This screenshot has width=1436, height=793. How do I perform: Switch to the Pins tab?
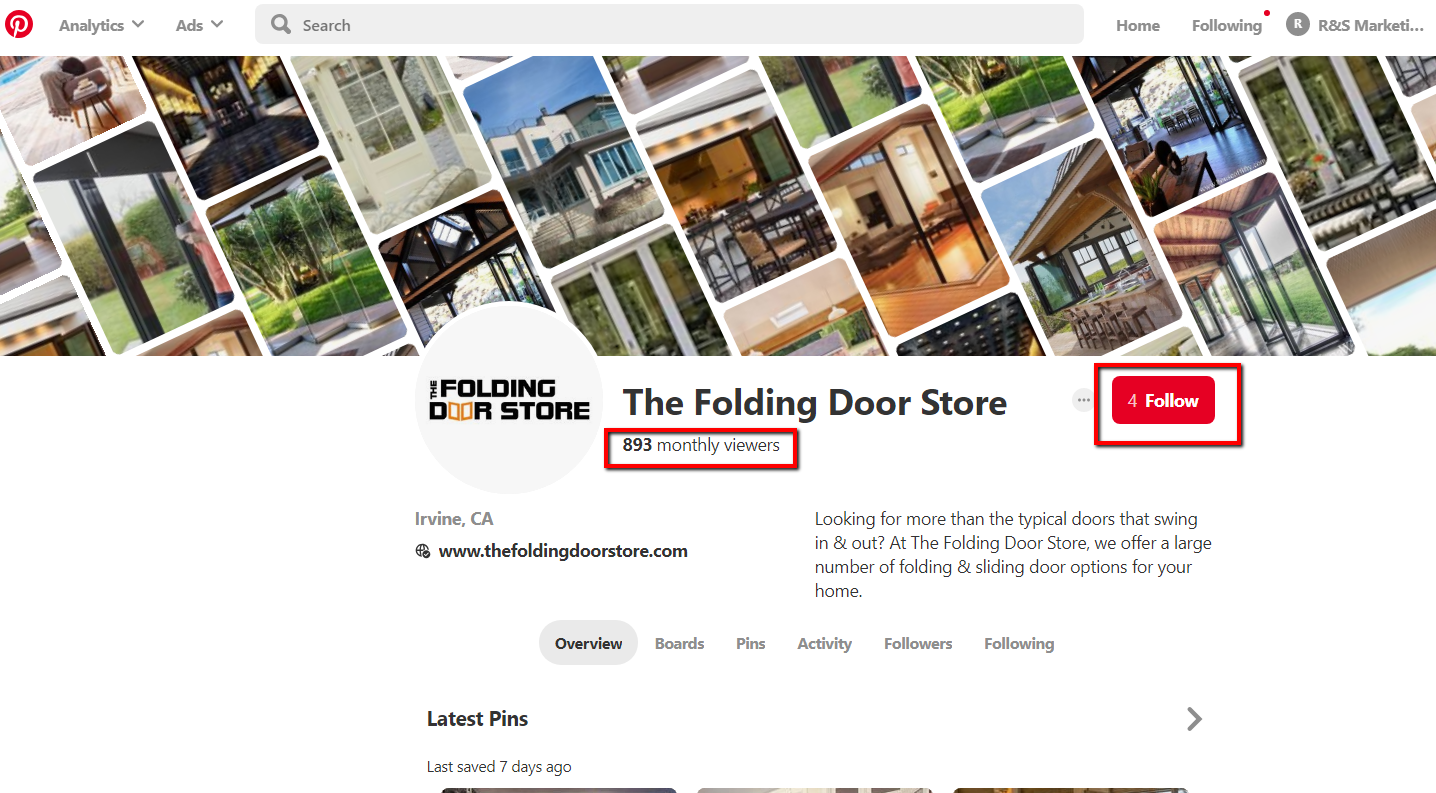click(x=751, y=643)
